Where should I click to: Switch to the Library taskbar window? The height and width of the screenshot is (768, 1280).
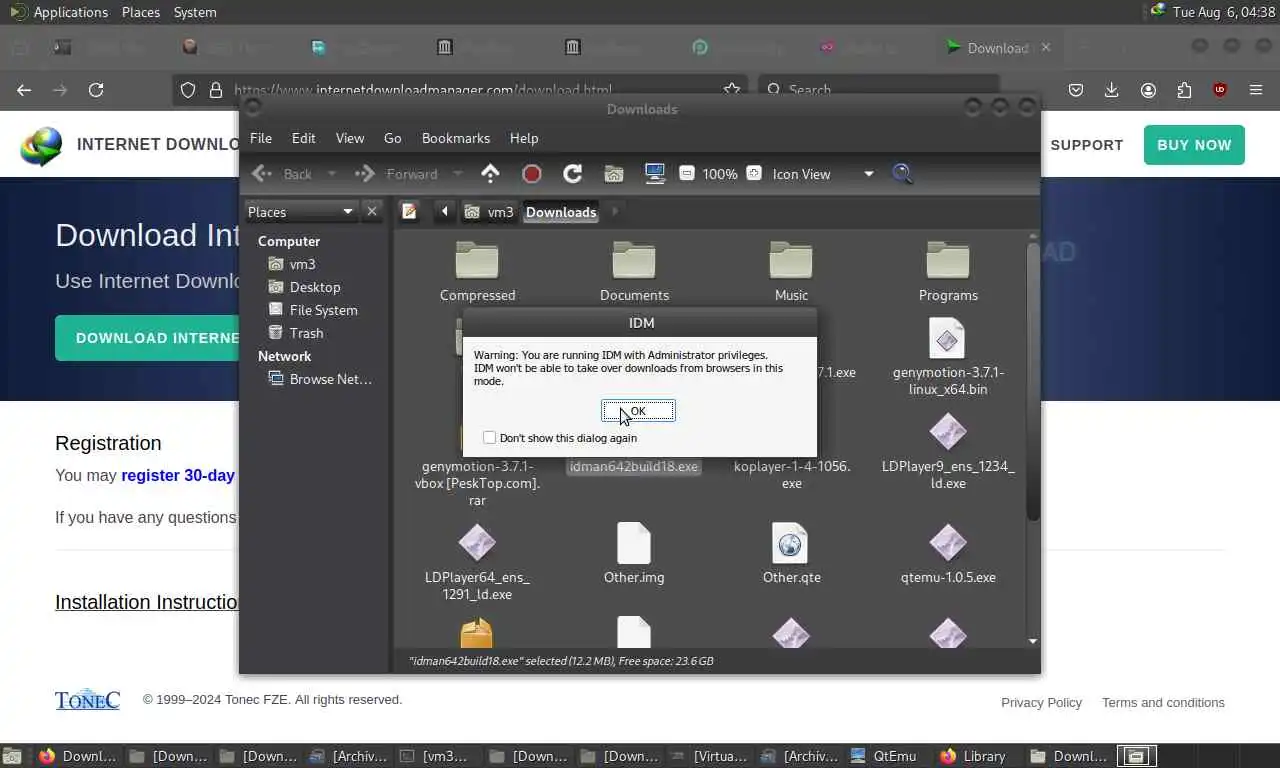pos(973,756)
